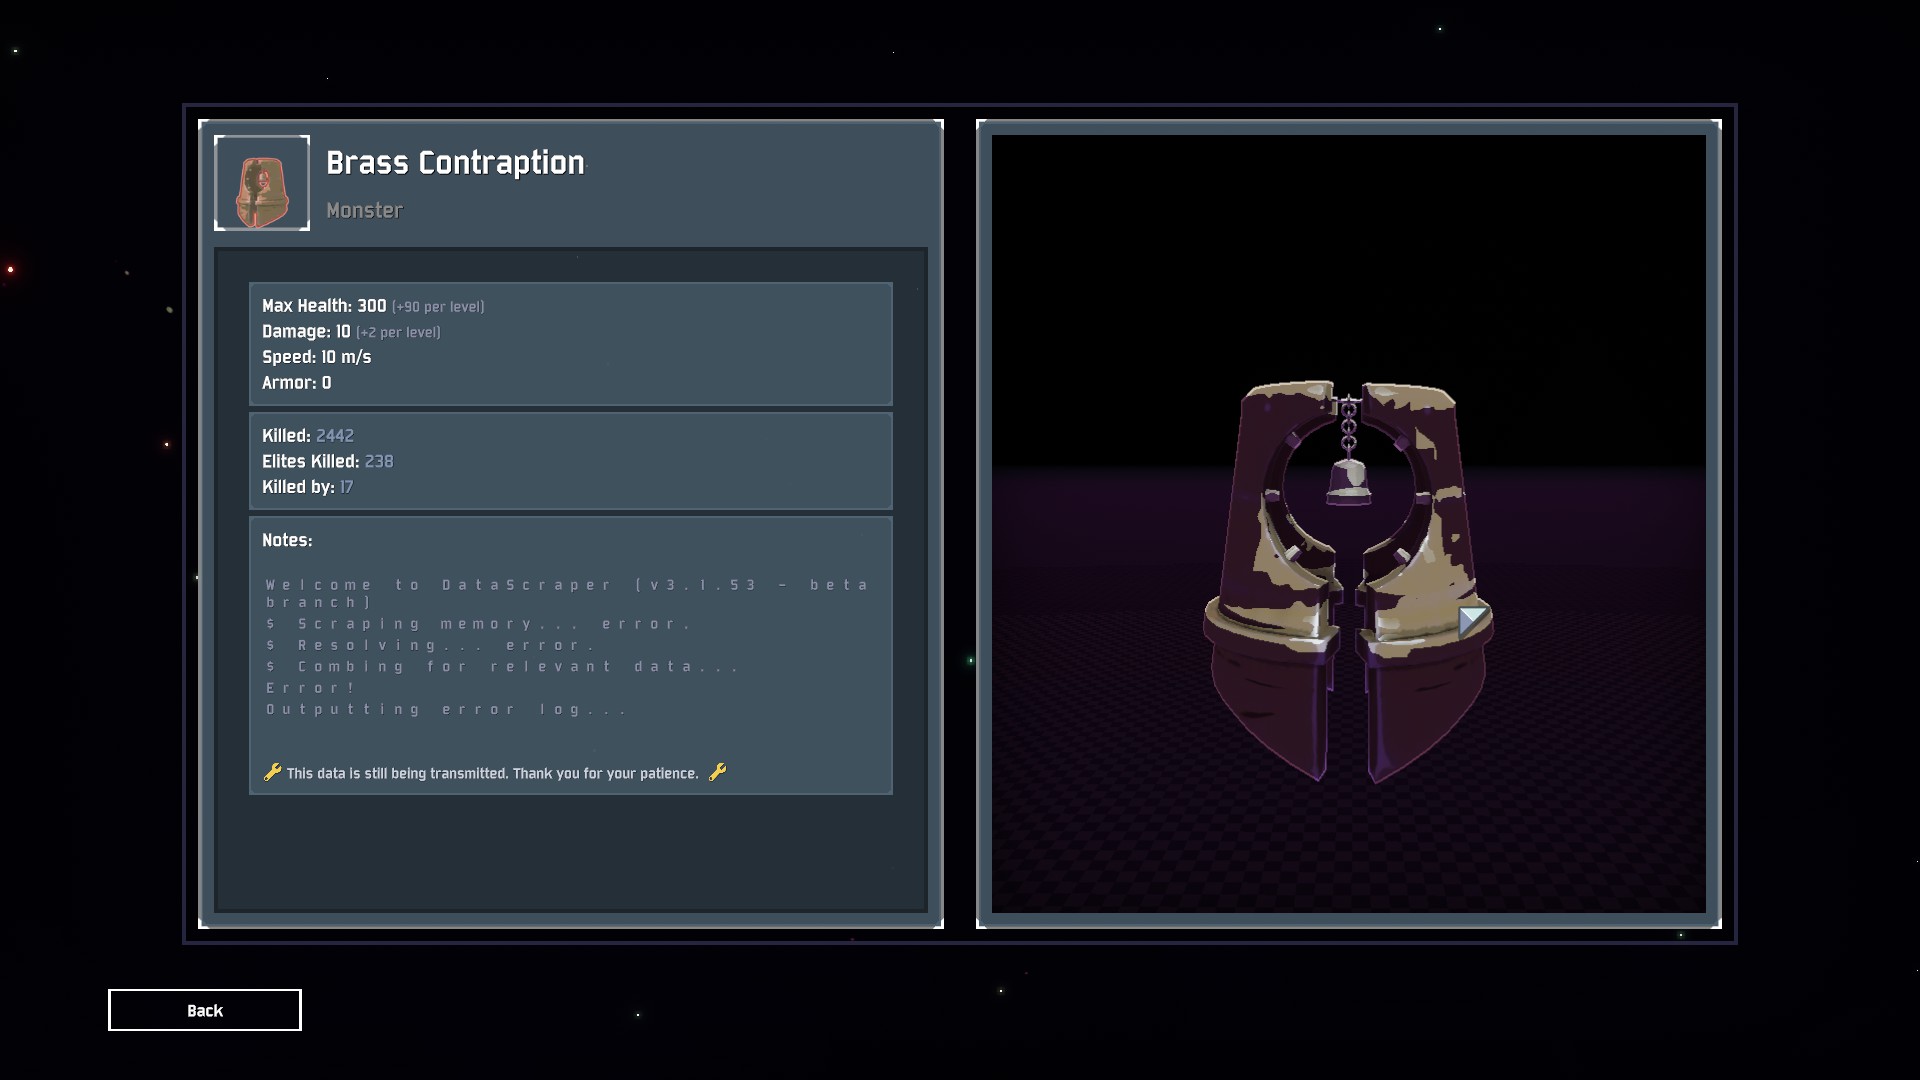This screenshot has height=1080, width=1920.
Task: Click the Killed count 2442
Action: coord(334,436)
